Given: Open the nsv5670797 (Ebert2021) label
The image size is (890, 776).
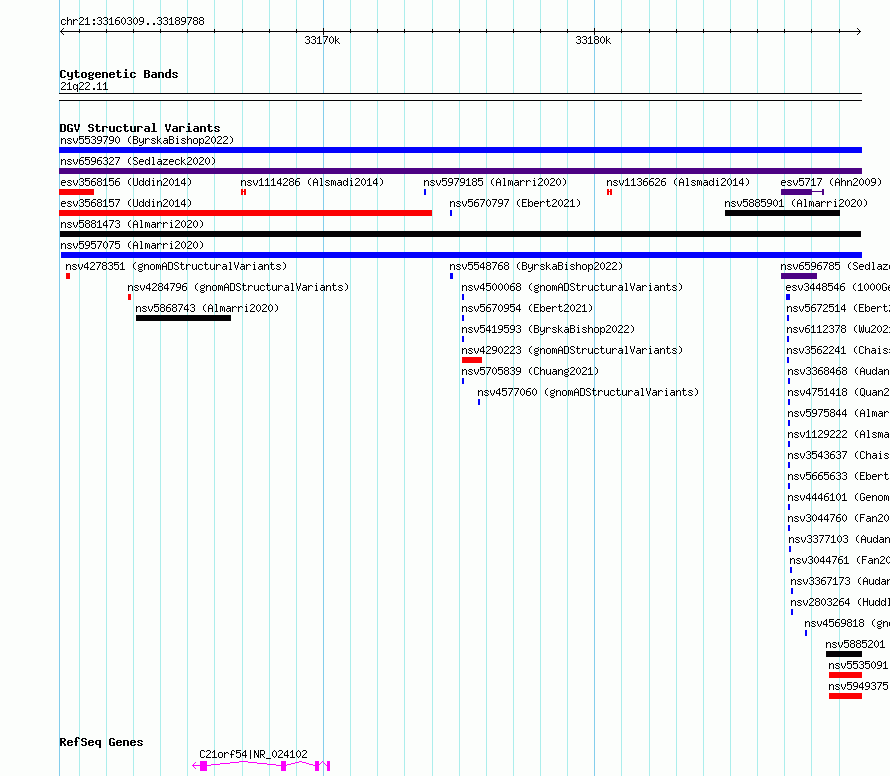Looking at the screenshot, I should click(x=515, y=203).
